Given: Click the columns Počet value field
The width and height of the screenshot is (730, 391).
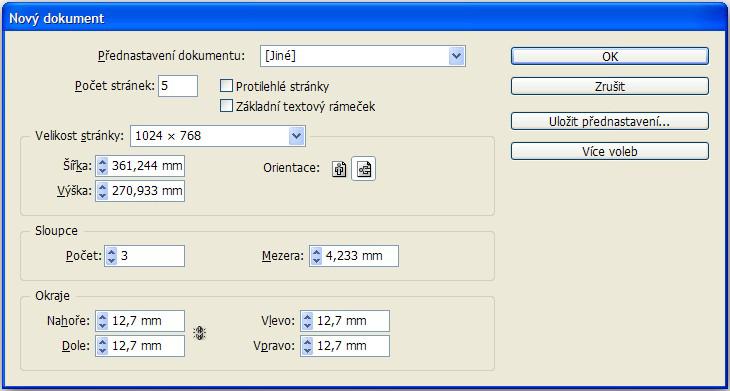Looking at the screenshot, I should [151, 256].
